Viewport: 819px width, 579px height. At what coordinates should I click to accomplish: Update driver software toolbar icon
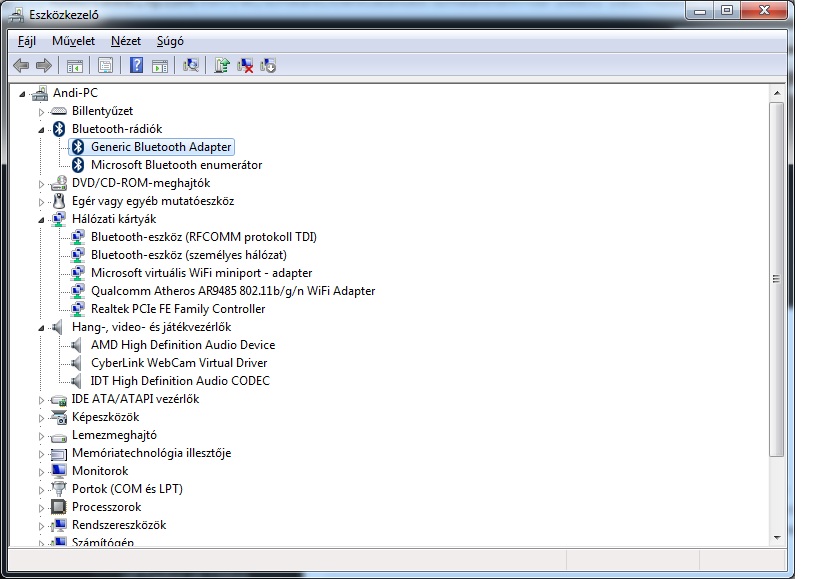[x=222, y=65]
